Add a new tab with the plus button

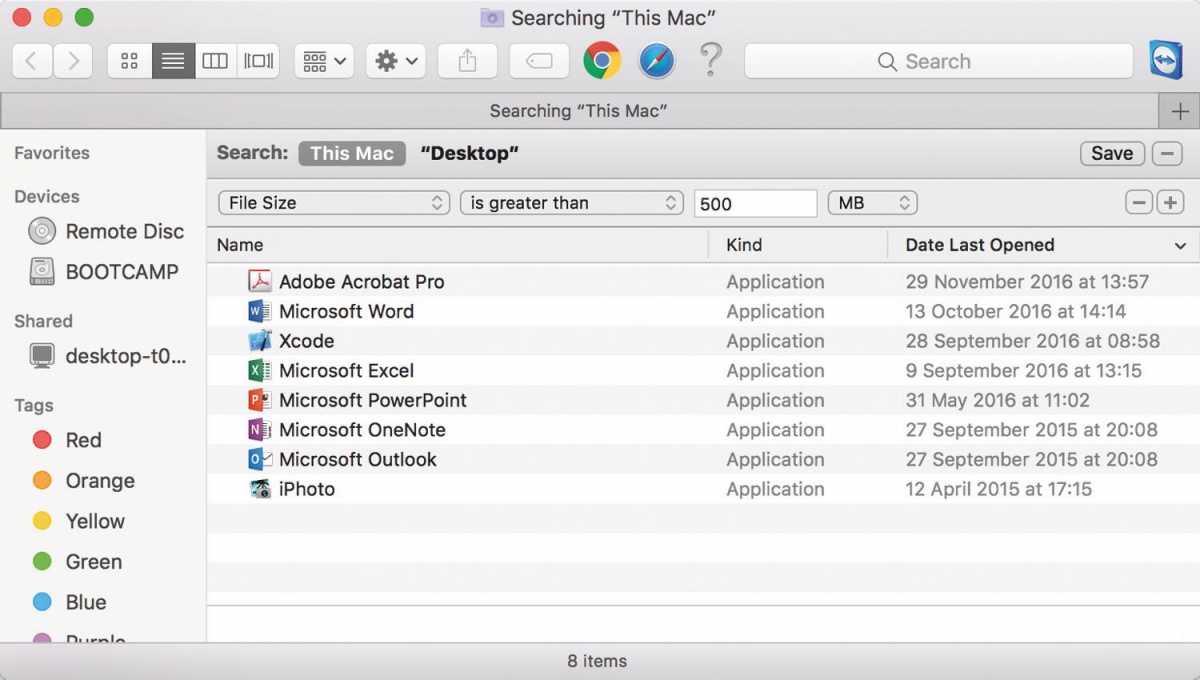point(1180,111)
